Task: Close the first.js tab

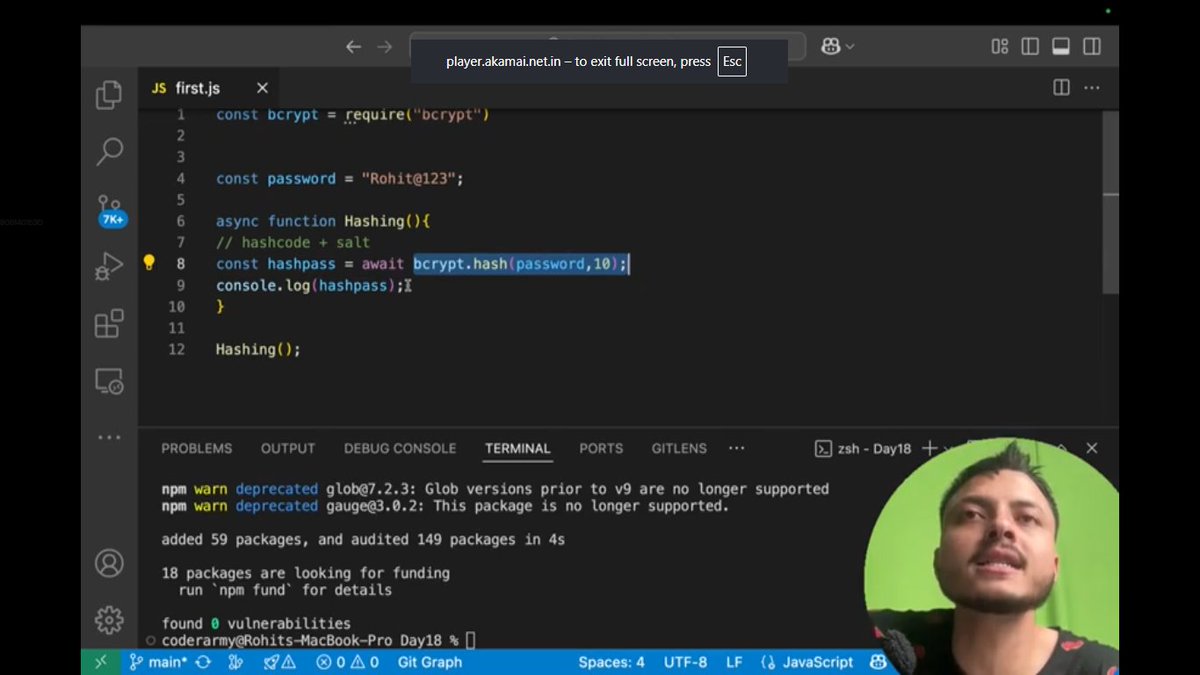Action: (x=262, y=88)
